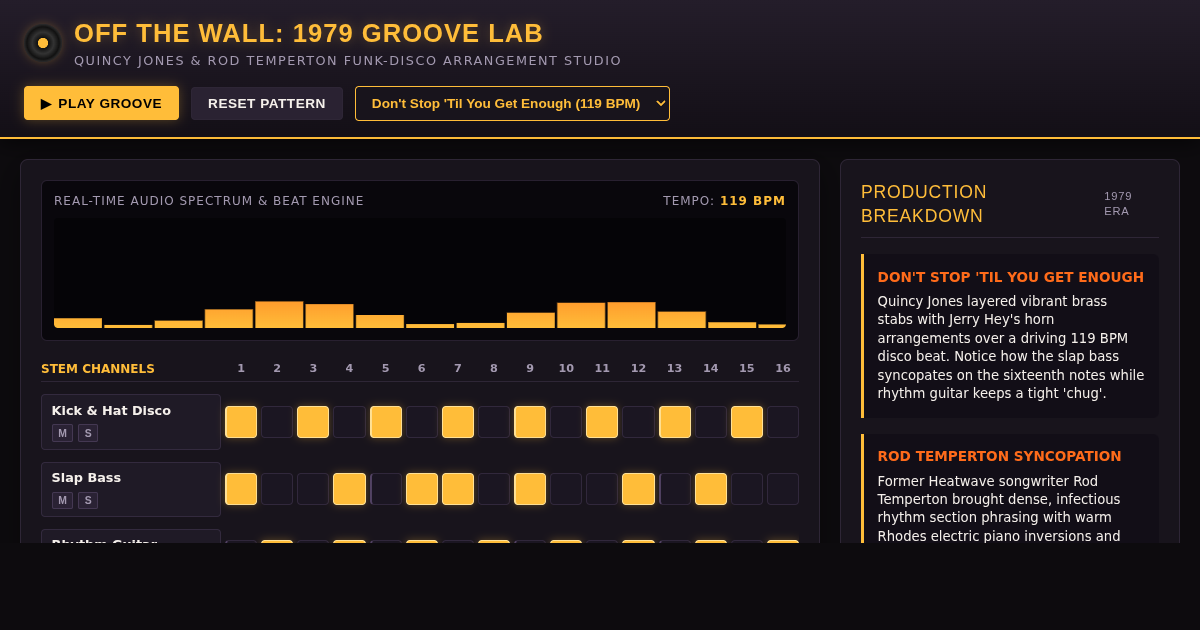Screen dimensions: 1200x630
Task: Toggle Kick & Hat Disco step 4
Action: [x=349, y=422]
